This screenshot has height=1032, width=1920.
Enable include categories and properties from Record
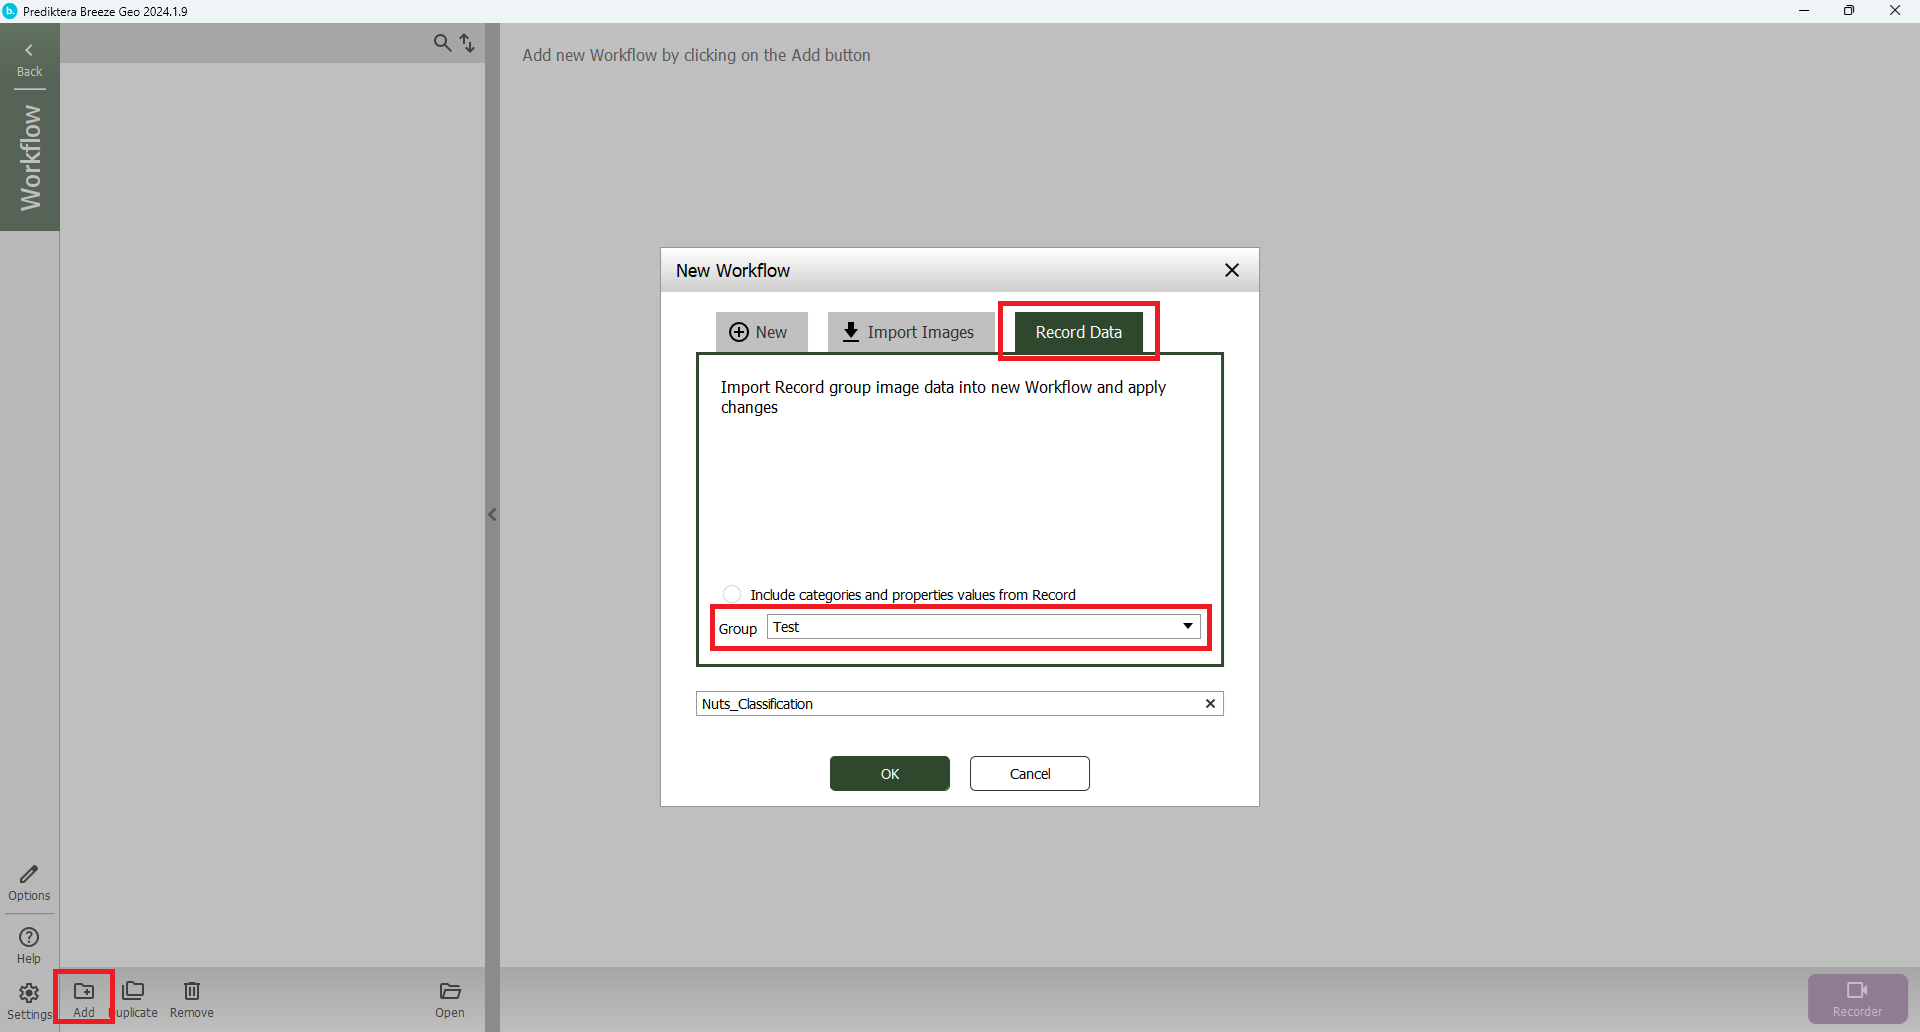pos(732,594)
